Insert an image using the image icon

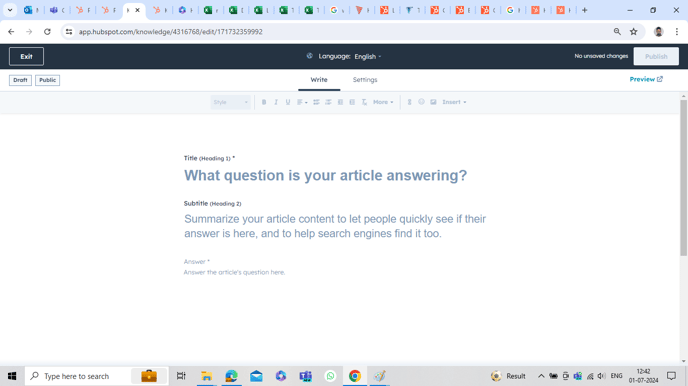coord(433,102)
